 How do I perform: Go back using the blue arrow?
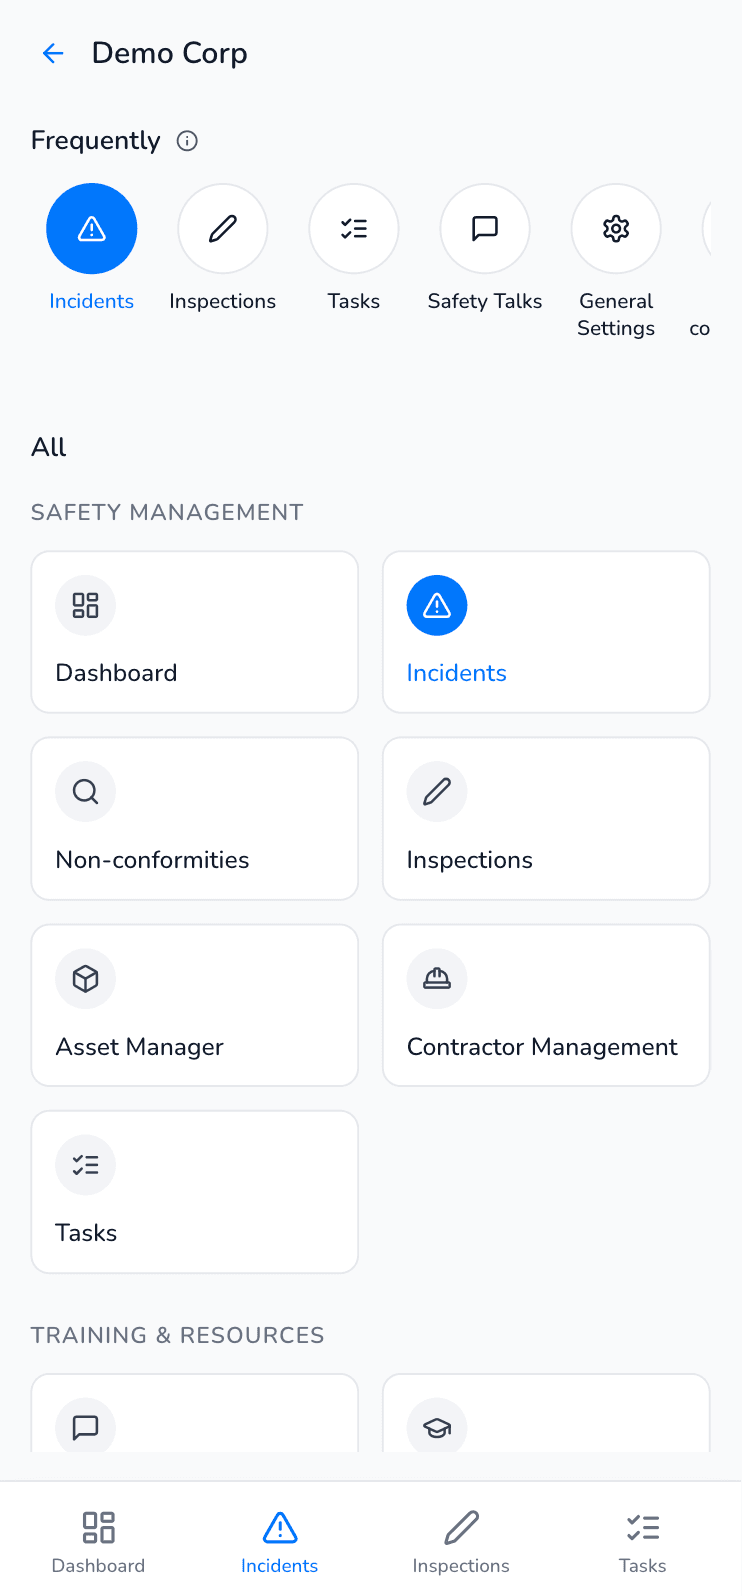click(52, 53)
